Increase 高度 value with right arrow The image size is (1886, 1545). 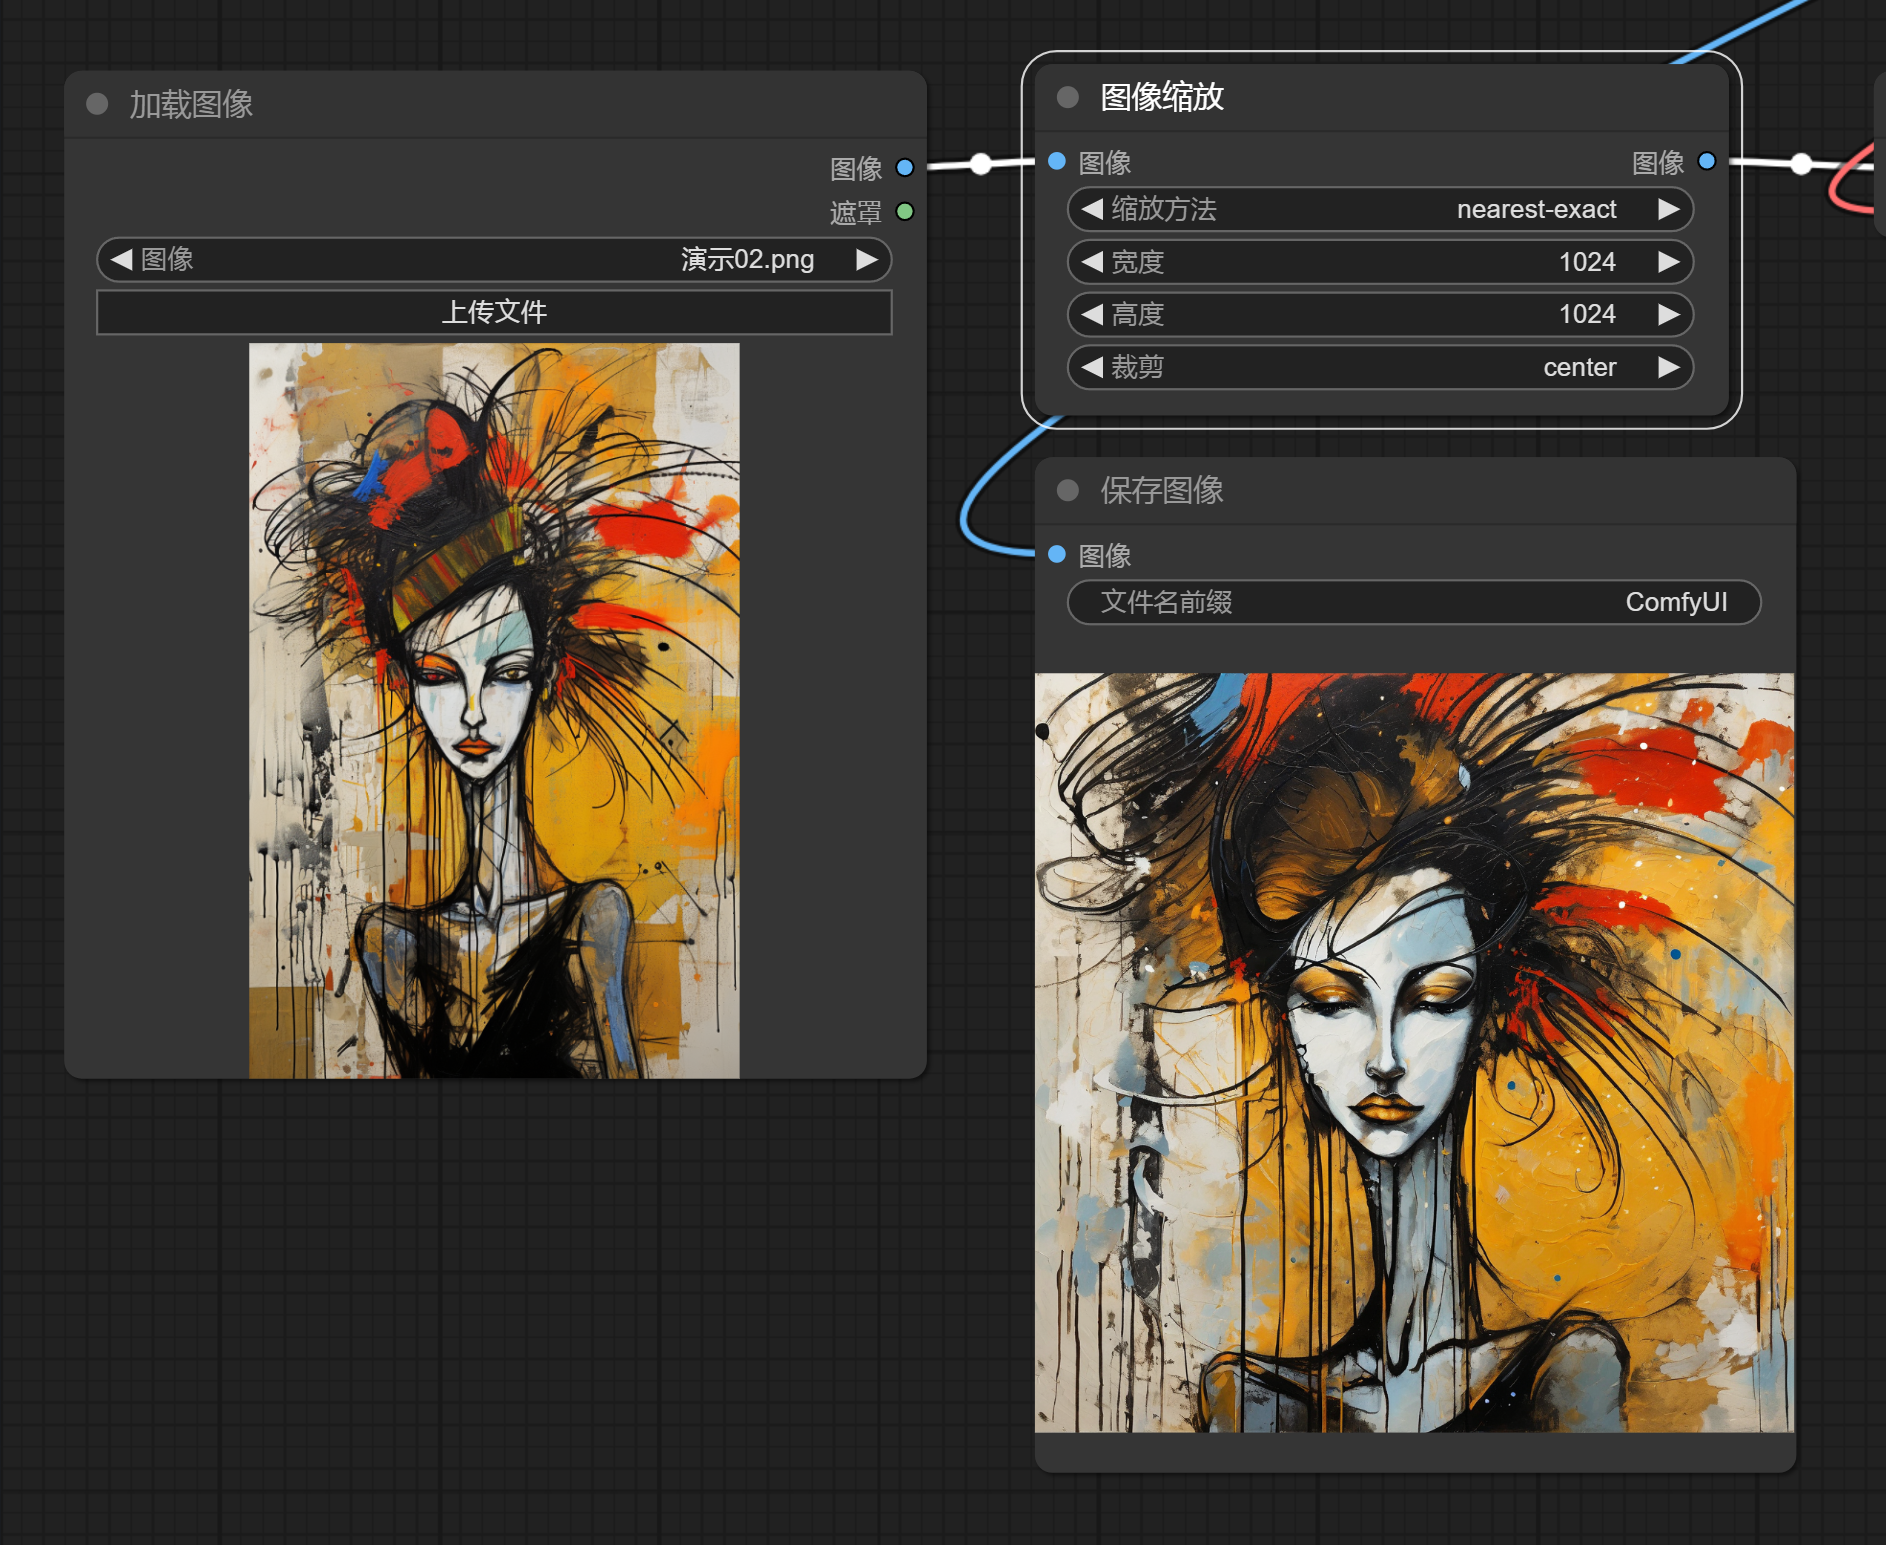[x=1667, y=315]
